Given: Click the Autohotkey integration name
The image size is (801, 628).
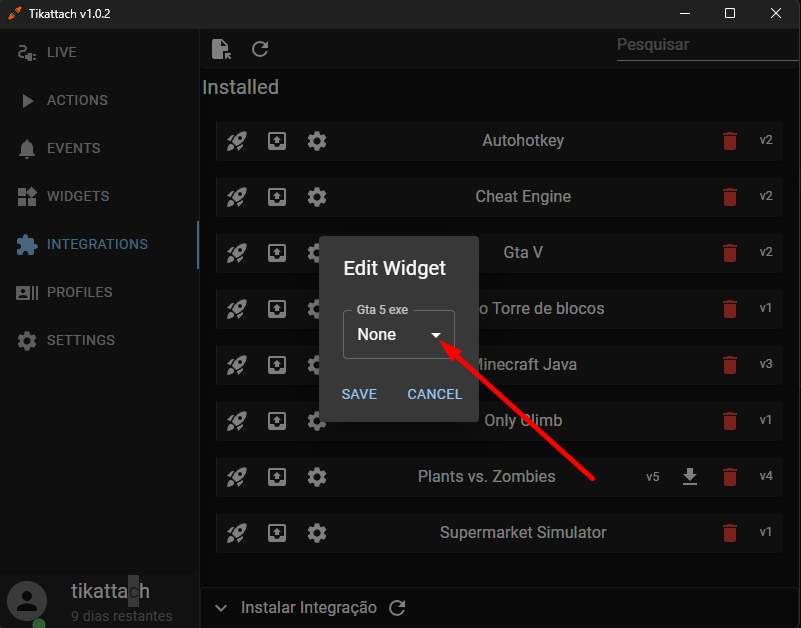Looking at the screenshot, I should [x=523, y=141].
